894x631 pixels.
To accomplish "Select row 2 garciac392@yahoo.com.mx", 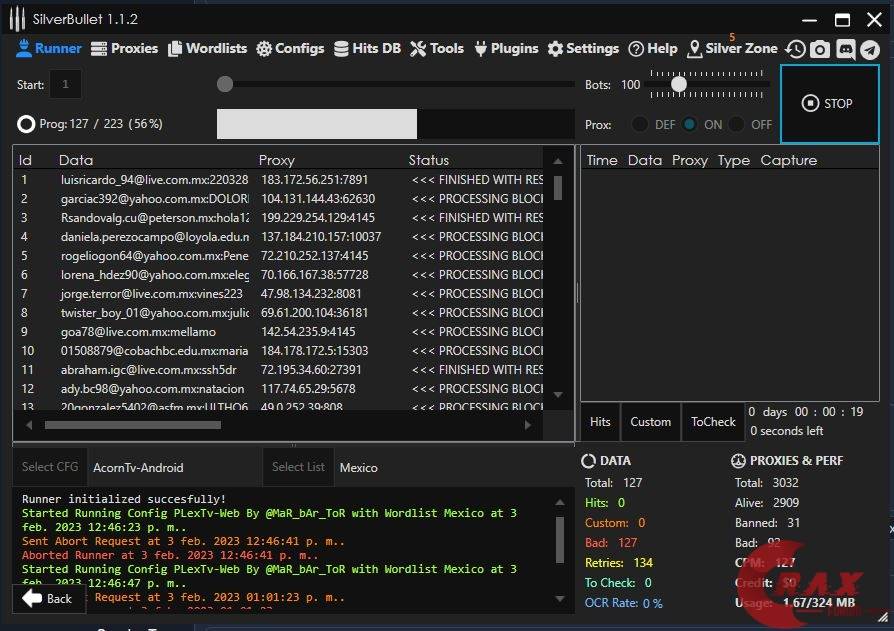I will pyautogui.click(x=279, y=198).
